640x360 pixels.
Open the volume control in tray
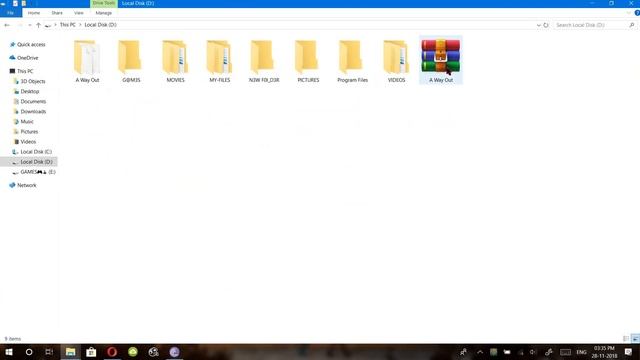pos(533,352)
